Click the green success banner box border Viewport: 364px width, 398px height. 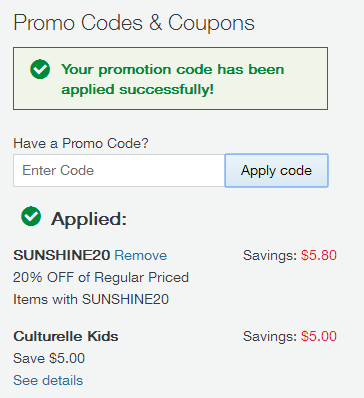170,48
